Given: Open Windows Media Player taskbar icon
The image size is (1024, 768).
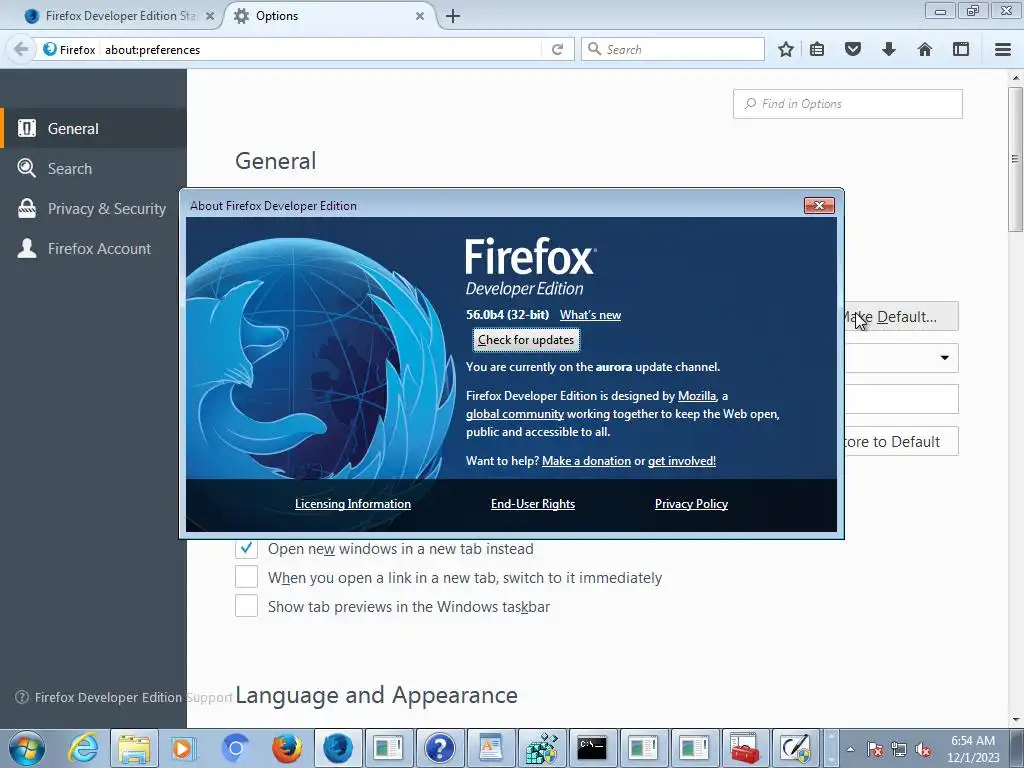Looking at the screenshot, I should tap(183, 748).
